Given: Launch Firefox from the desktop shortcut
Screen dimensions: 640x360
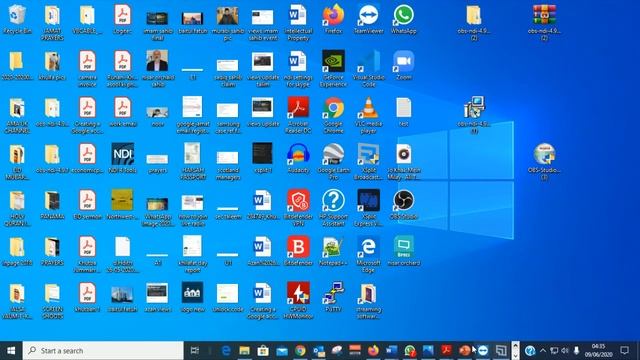Looking at the screenshot, I should click(333, 19).
